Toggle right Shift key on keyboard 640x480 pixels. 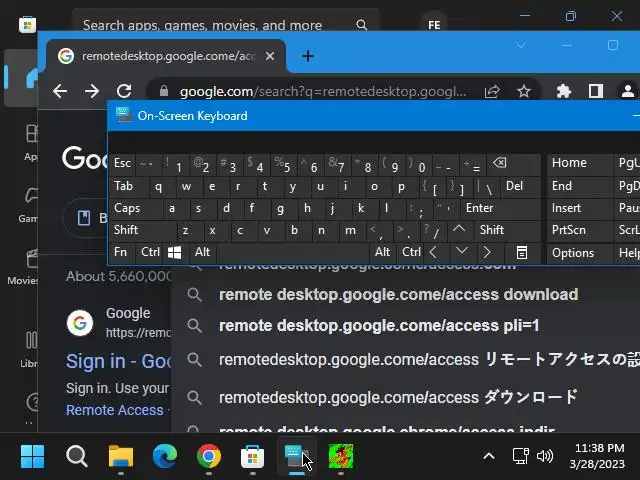[x=508, y=230]
